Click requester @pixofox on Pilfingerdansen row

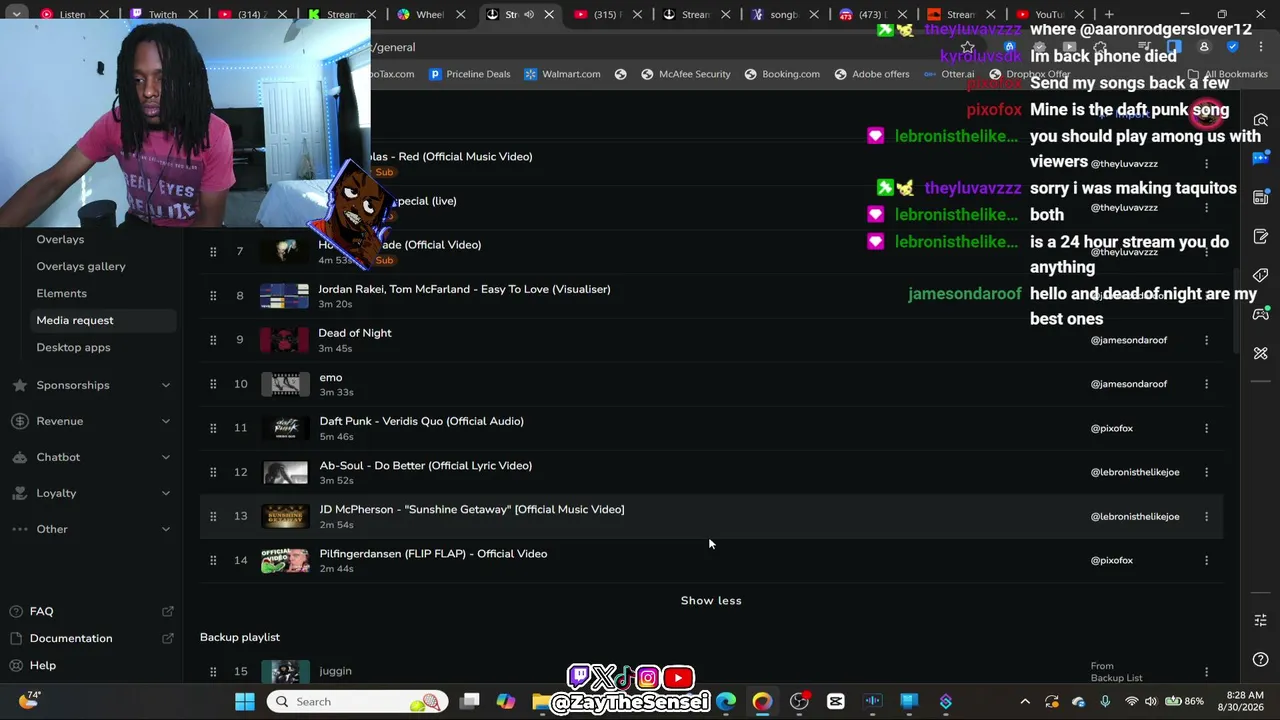click(1112, 560)
